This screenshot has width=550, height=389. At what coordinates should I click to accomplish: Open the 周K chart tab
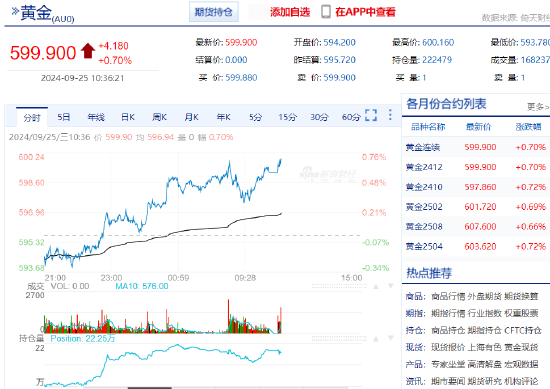point(160,117)
